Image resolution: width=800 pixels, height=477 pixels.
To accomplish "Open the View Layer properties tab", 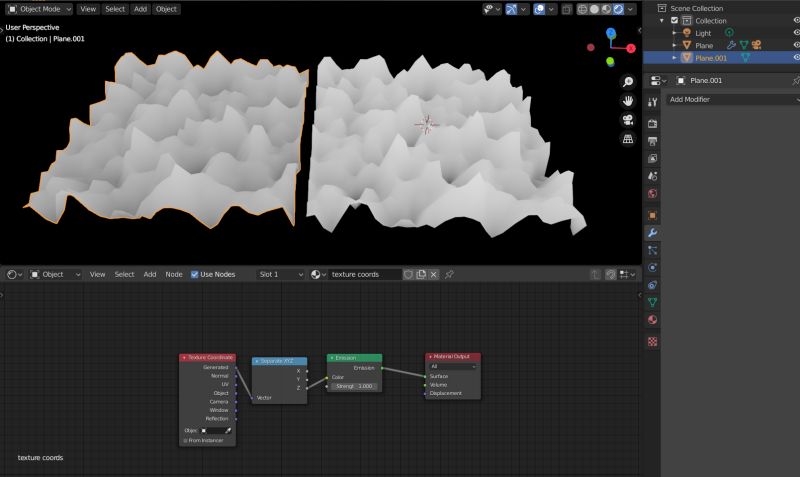I will pyautogui.click(x=653, y=159).
